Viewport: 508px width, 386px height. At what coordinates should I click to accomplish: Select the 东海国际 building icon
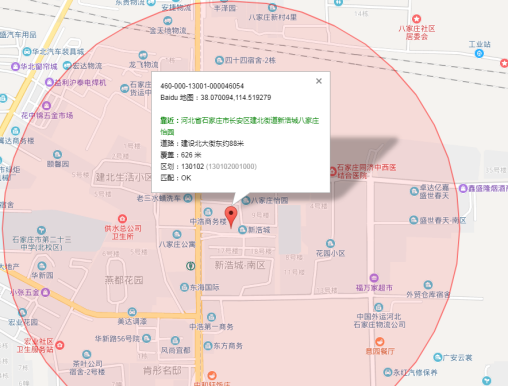pyautogui.click(x=184, y=287)
